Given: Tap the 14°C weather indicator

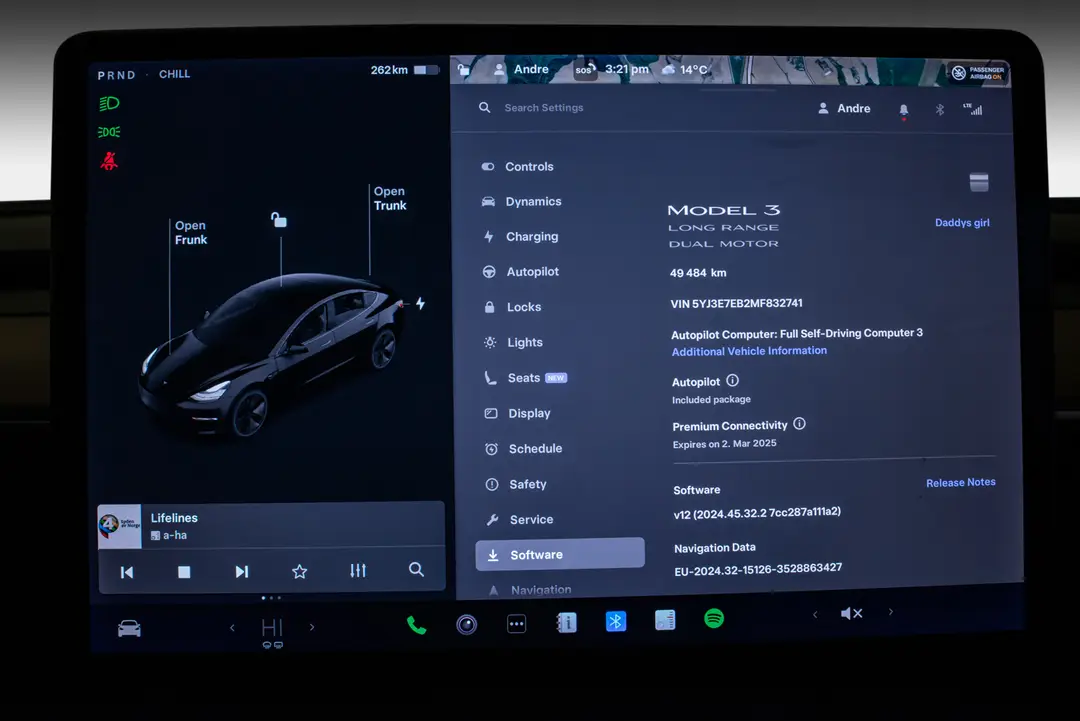Looking at the screenshot, I should pyautogui.click(x=685, y=70).
